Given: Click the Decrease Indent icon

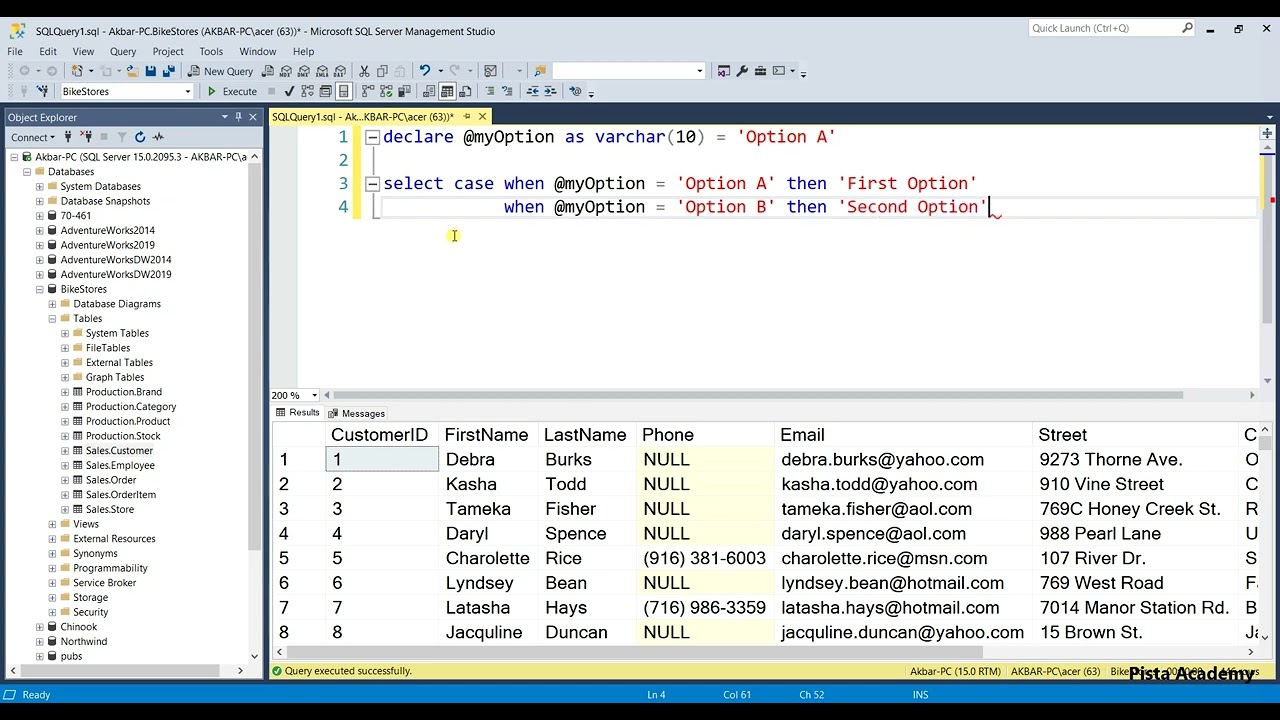Looking at the screenshot, I should pos(533,91).
